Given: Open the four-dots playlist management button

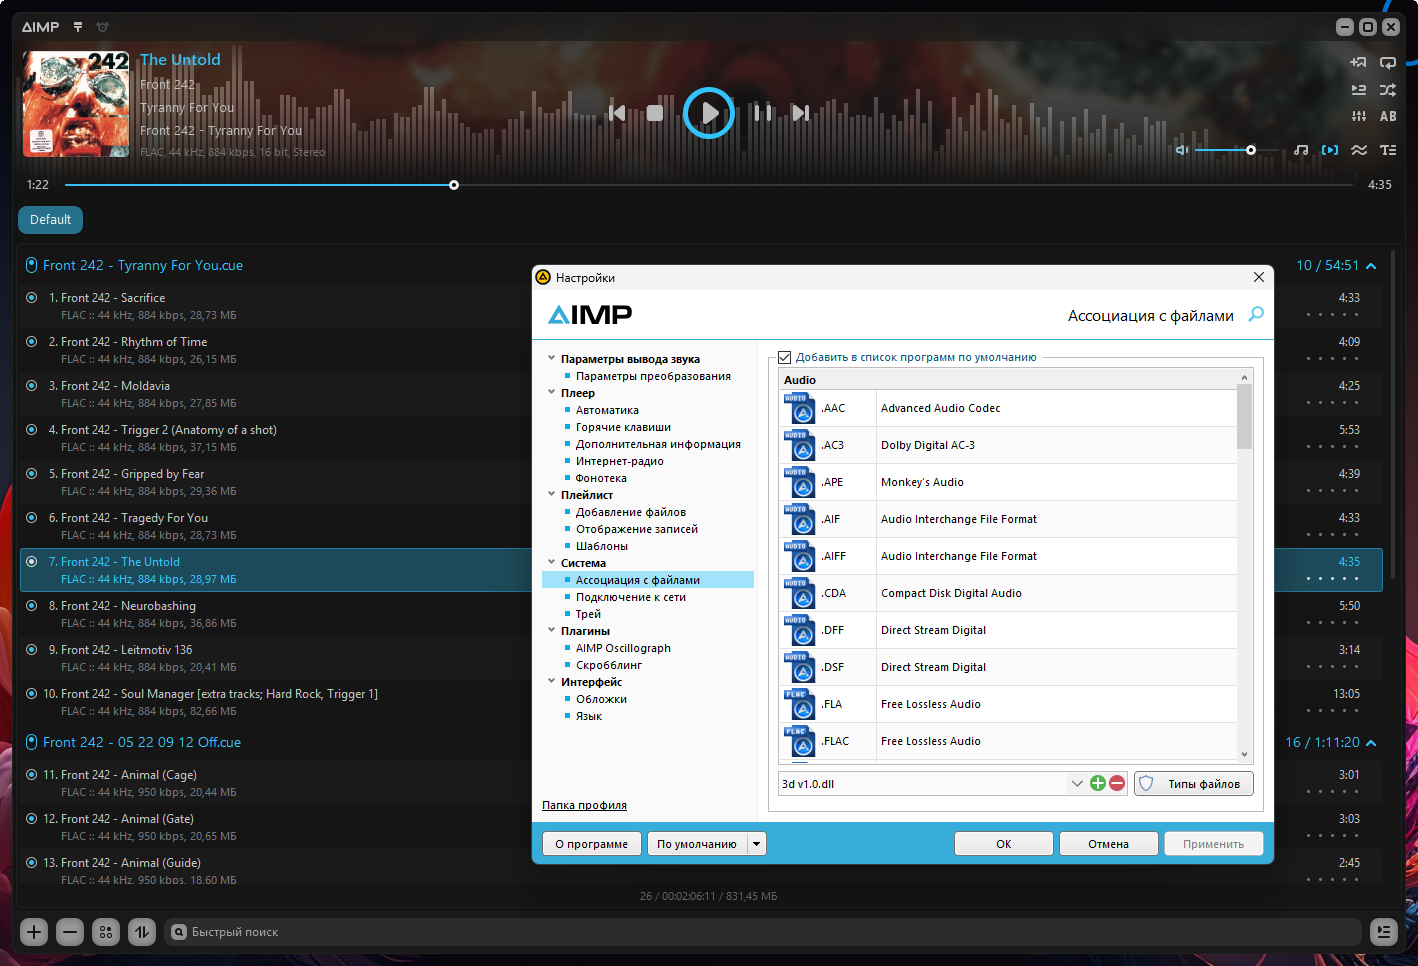Looking at the screenshot, I should (106, 932).
